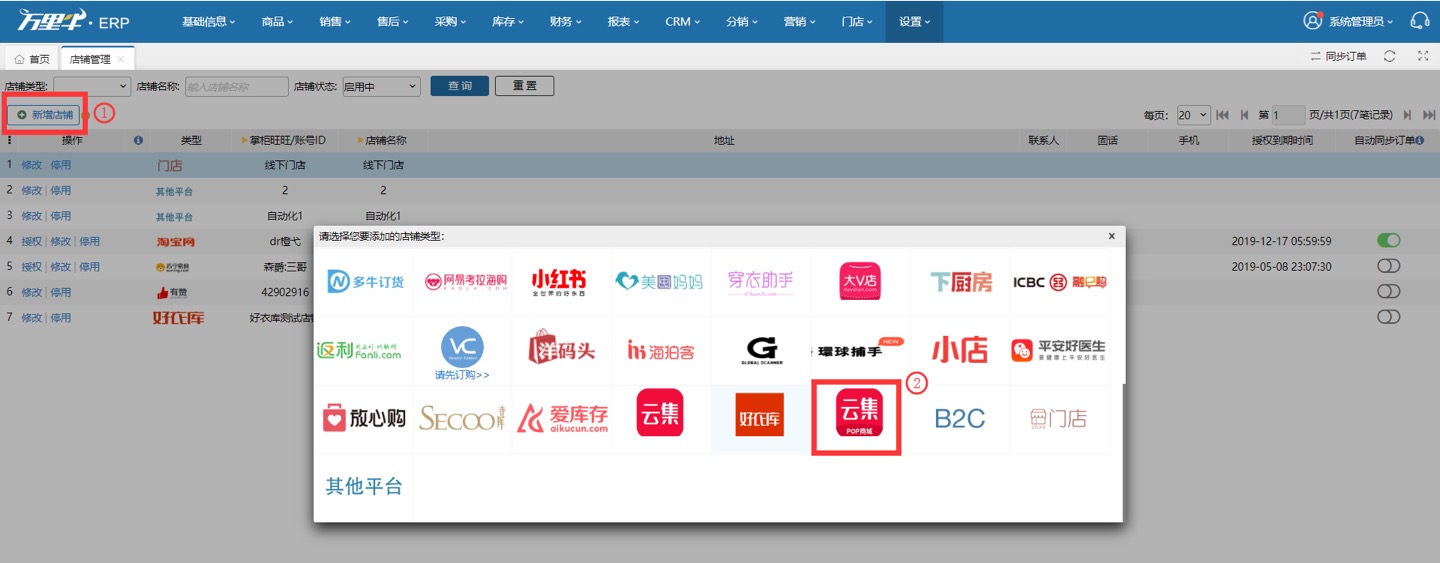Open the 报表 menu
The height and width of the screenshot is (563, 1440).
point(624,21)
